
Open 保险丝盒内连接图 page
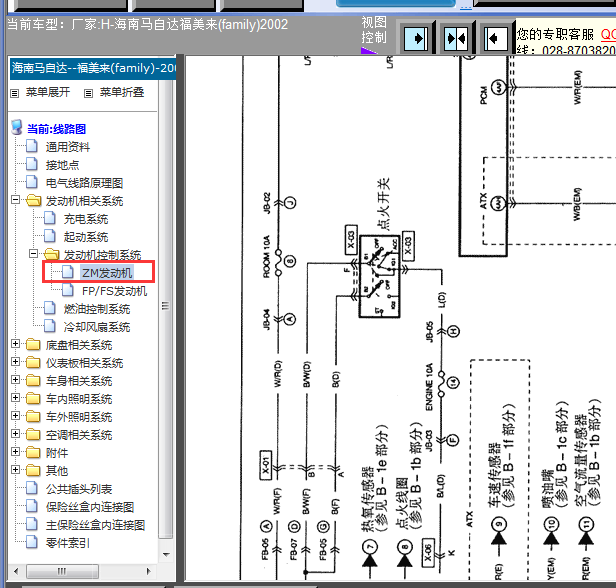(90, 507)
